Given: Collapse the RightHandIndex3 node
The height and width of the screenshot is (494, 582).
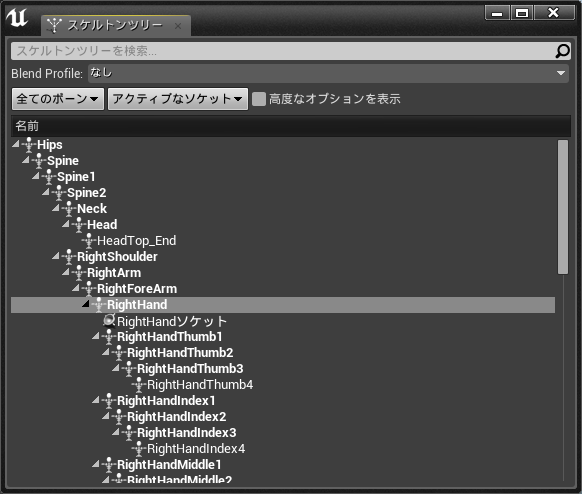Looking at the screenshot, I should pos(116,432).
